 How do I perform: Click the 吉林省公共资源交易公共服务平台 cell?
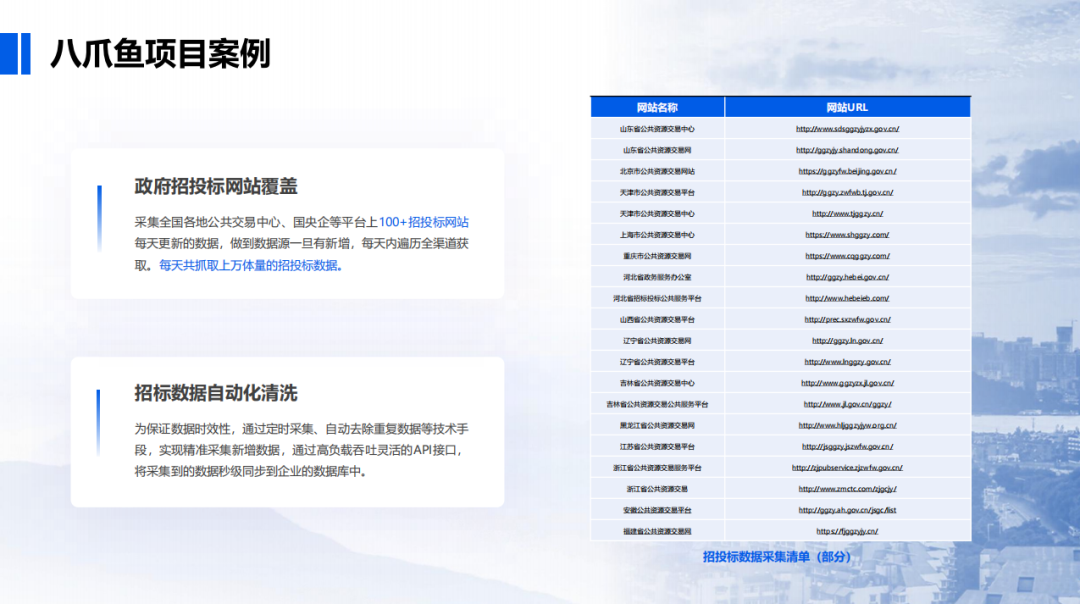[657, 404]
